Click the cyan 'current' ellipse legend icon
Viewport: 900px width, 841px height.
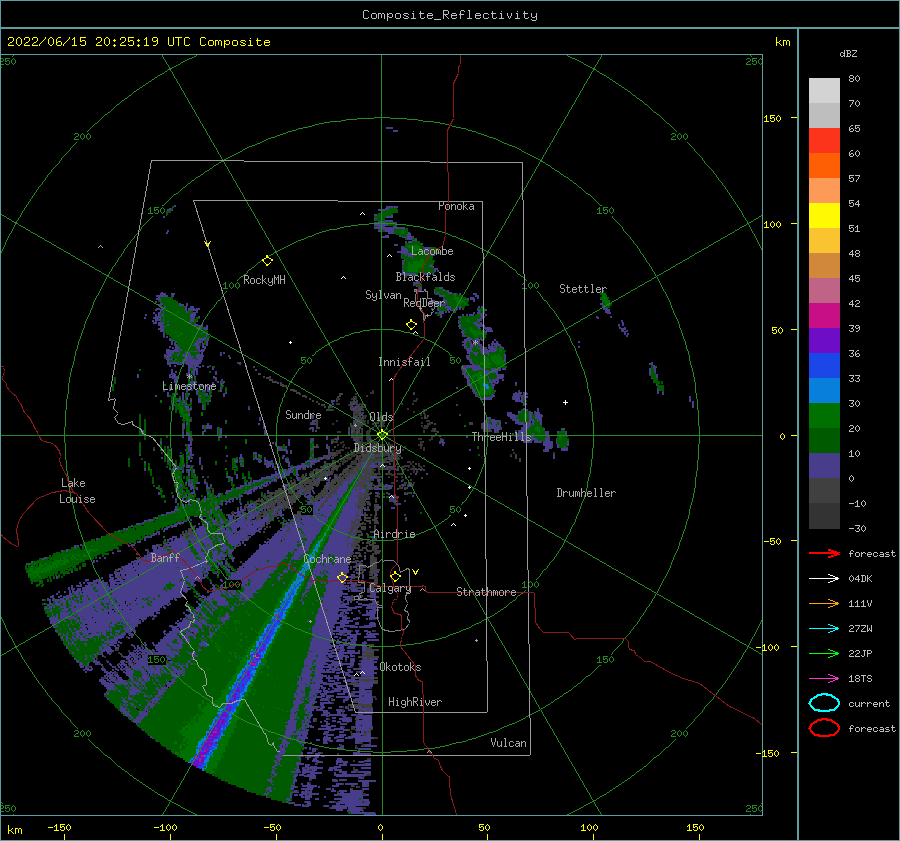coord(824,703)
